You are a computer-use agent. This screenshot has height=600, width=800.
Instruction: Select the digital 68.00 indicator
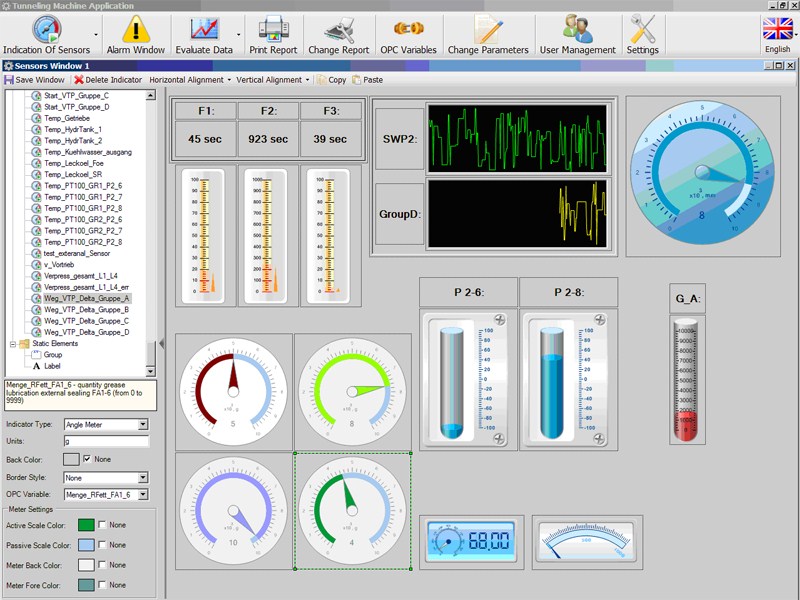point(471,541)
